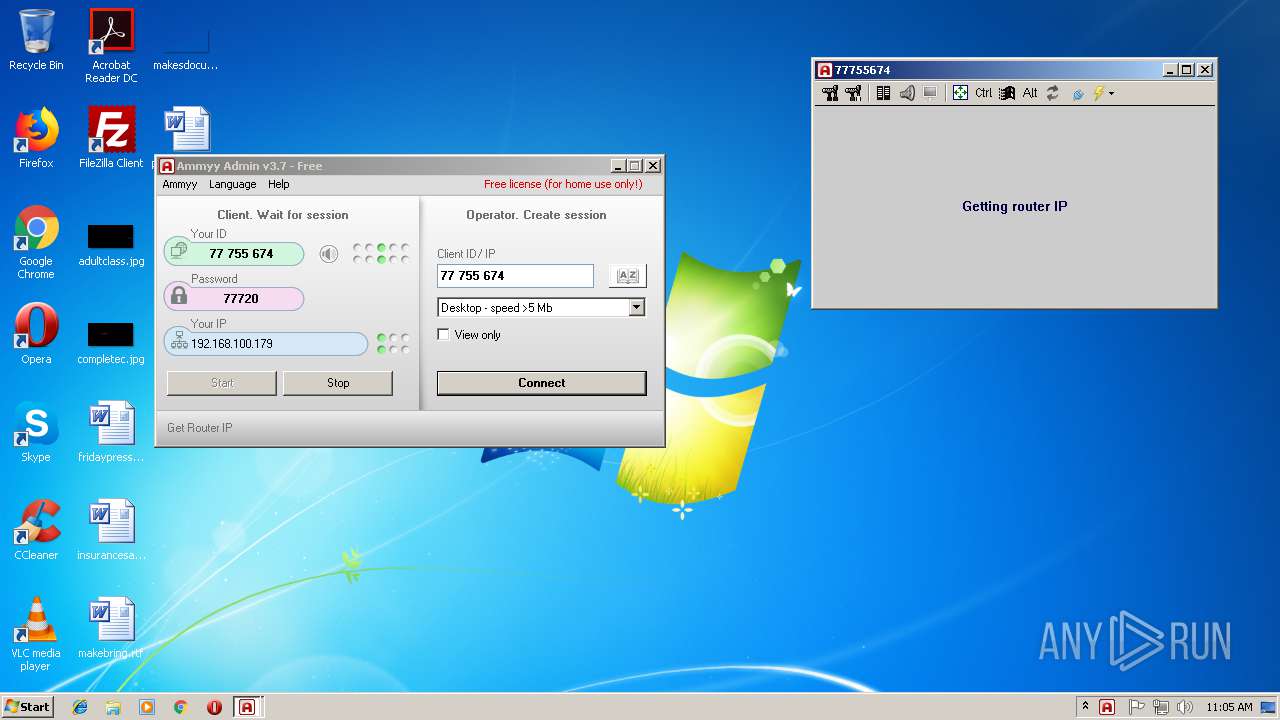
Task: Click the Getting router IP message
Action: pyautogui.click(x=1015, y=206)
